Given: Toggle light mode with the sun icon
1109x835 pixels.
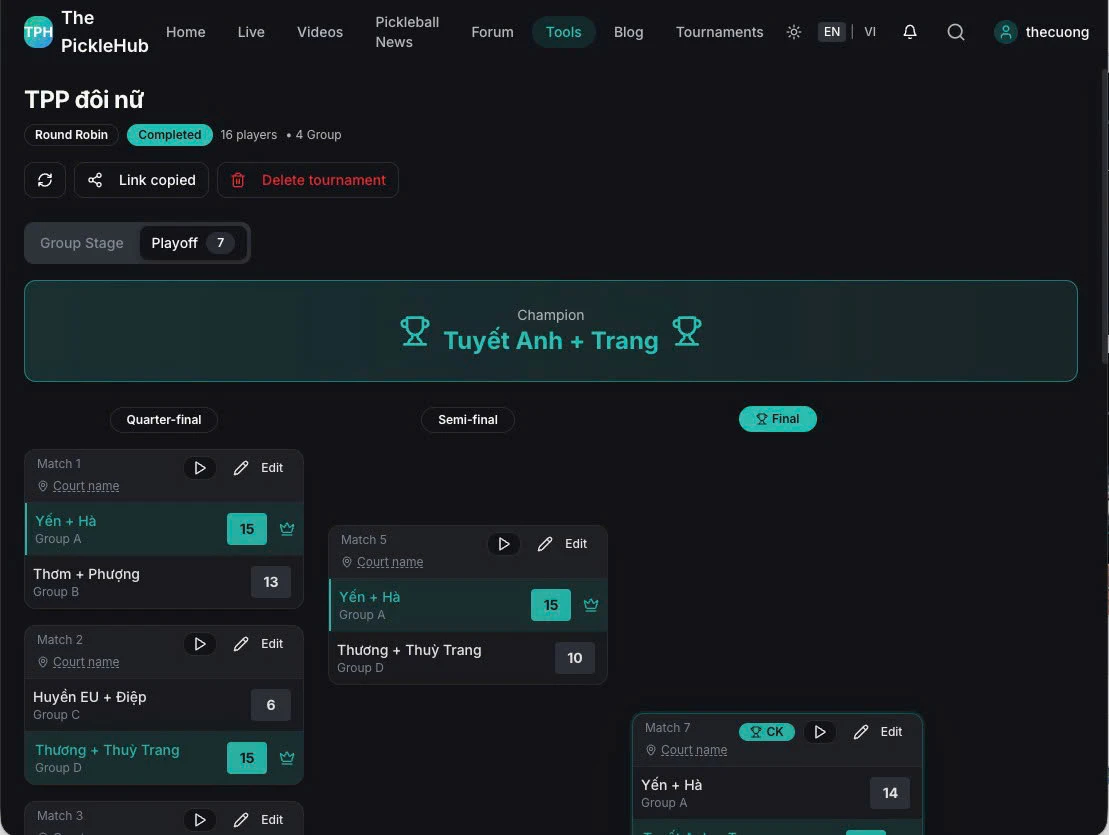Looking at the screenshot, I should pyautogui.click(x=793, y=32).
